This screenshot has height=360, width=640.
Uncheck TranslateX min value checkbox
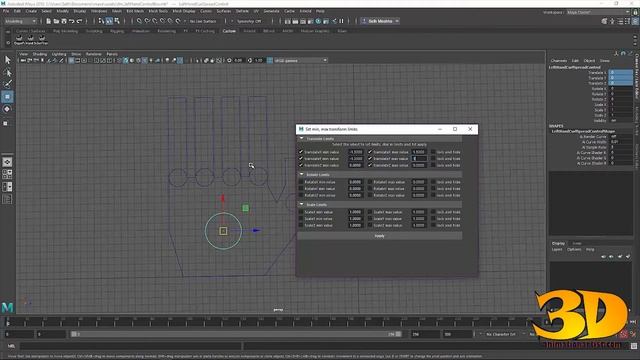[301, 152]
